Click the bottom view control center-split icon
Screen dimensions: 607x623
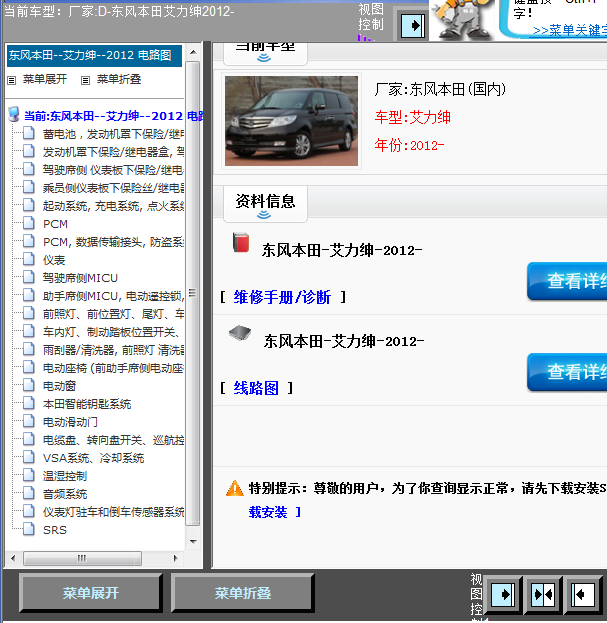point(543,594)
